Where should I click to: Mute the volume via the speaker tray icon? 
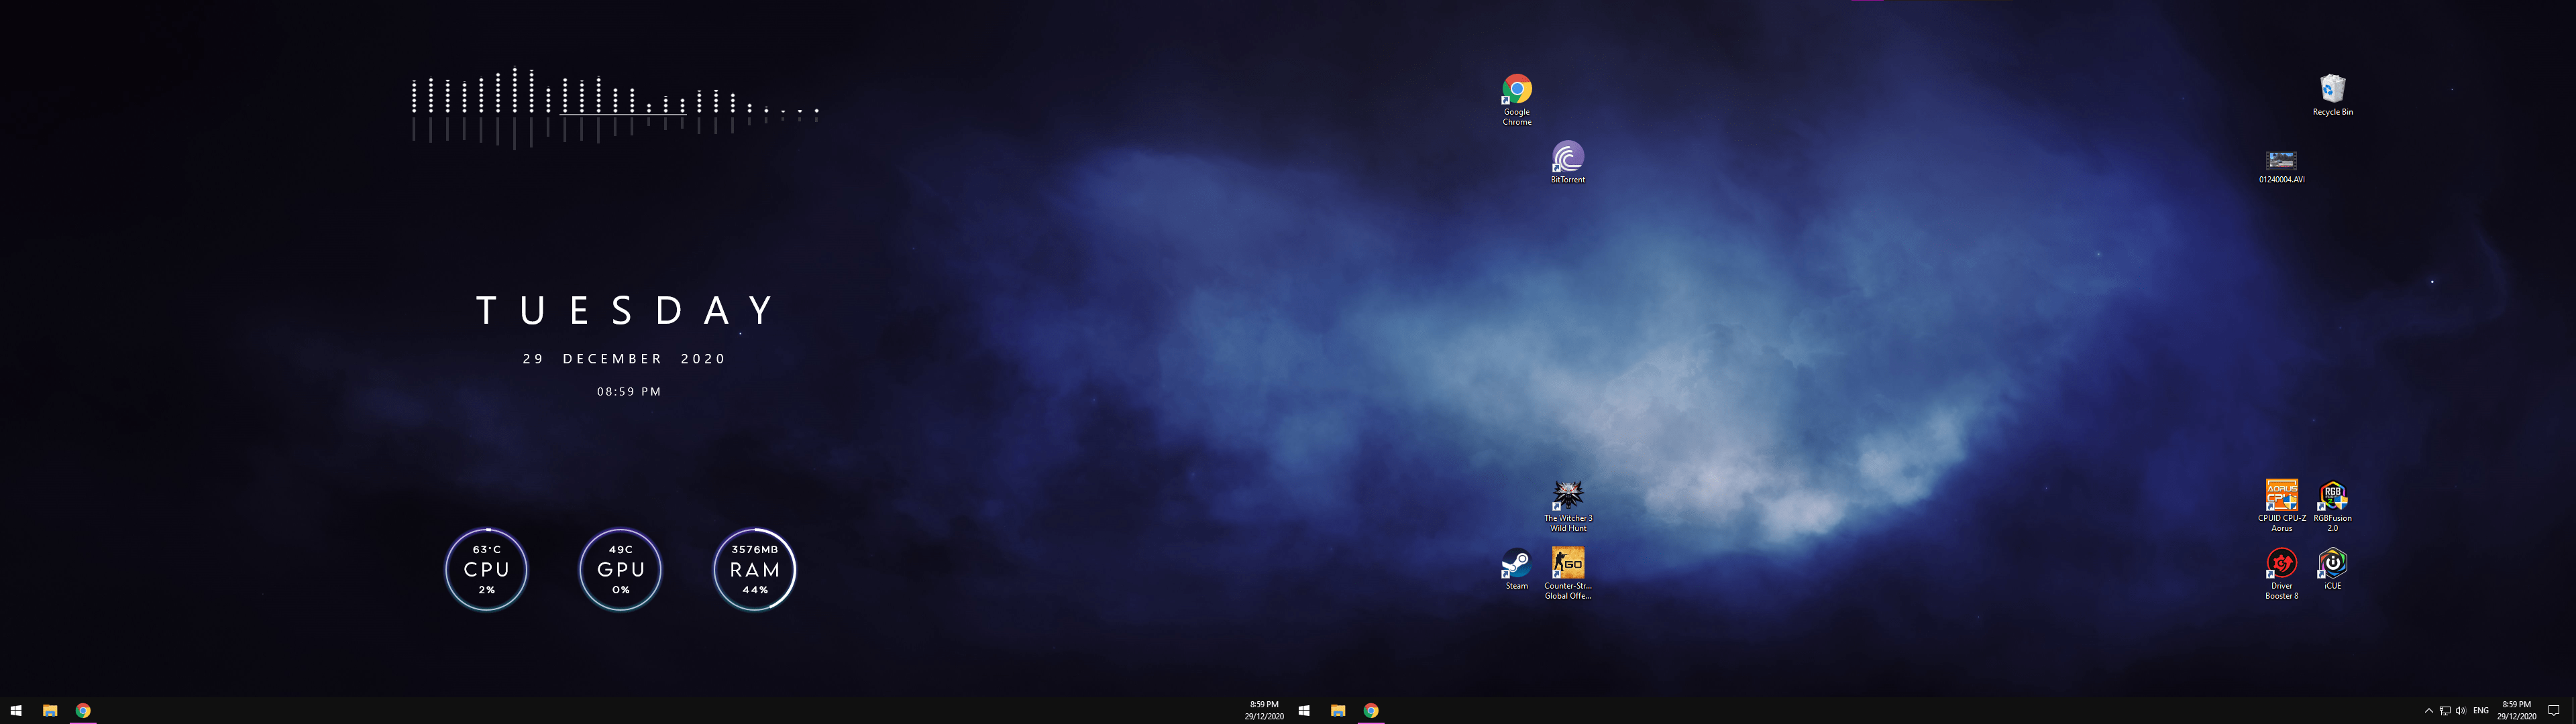point(2461,711)
